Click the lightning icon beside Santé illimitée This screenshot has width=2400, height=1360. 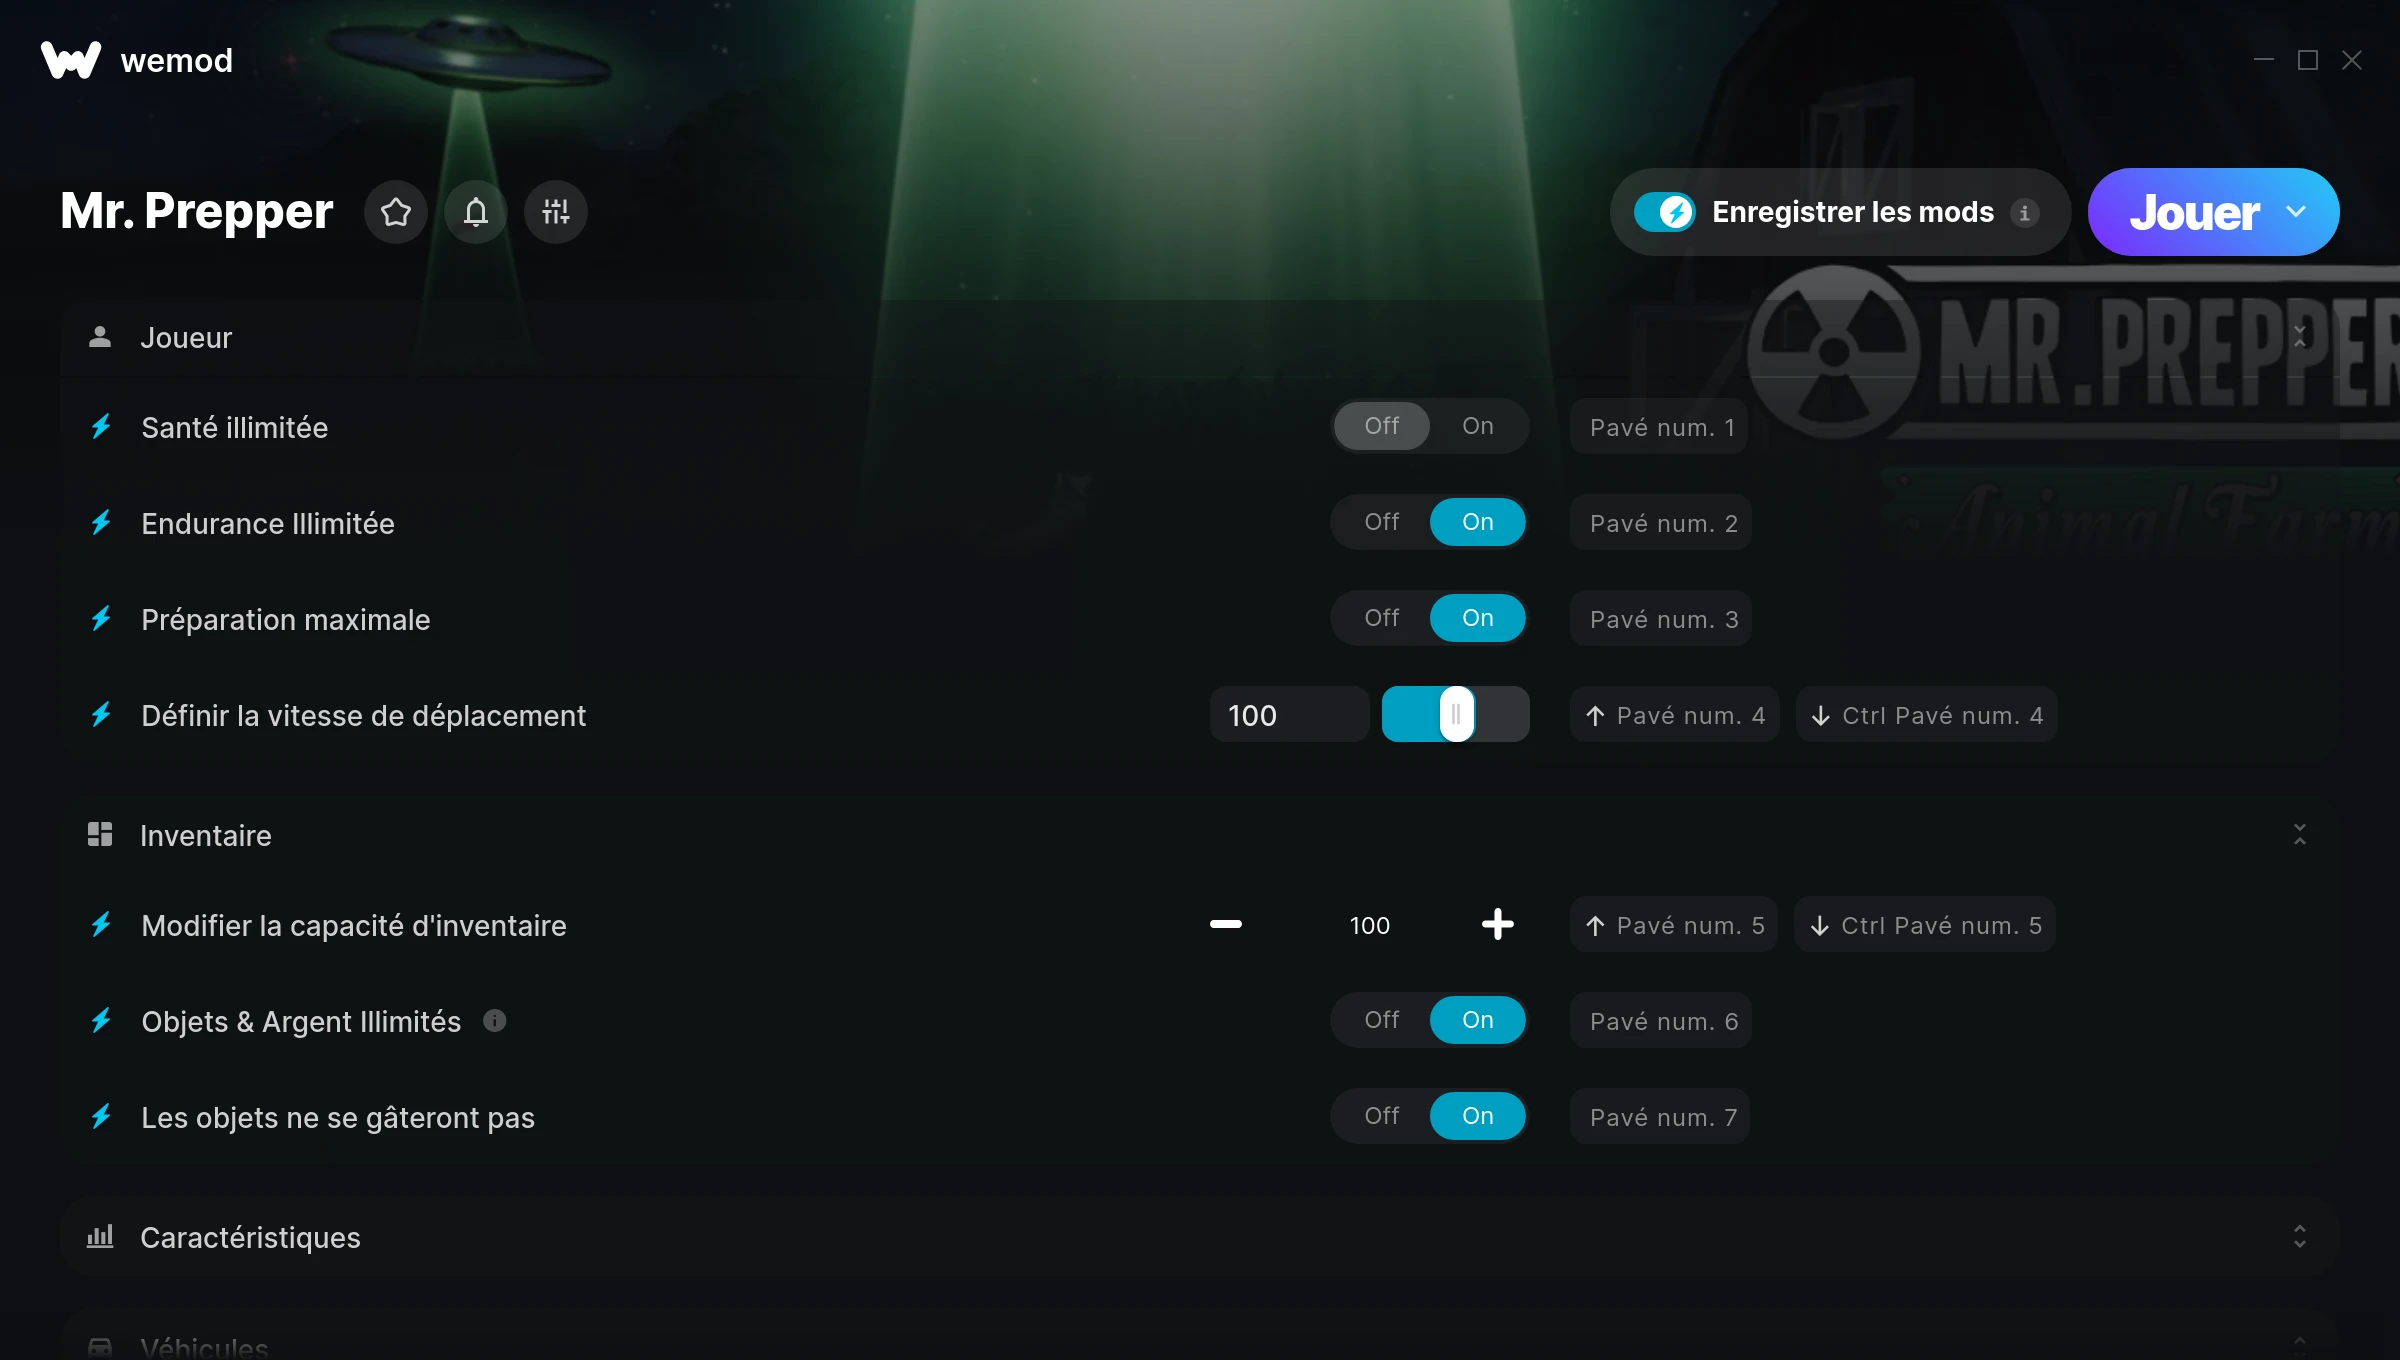click(101, 427)
